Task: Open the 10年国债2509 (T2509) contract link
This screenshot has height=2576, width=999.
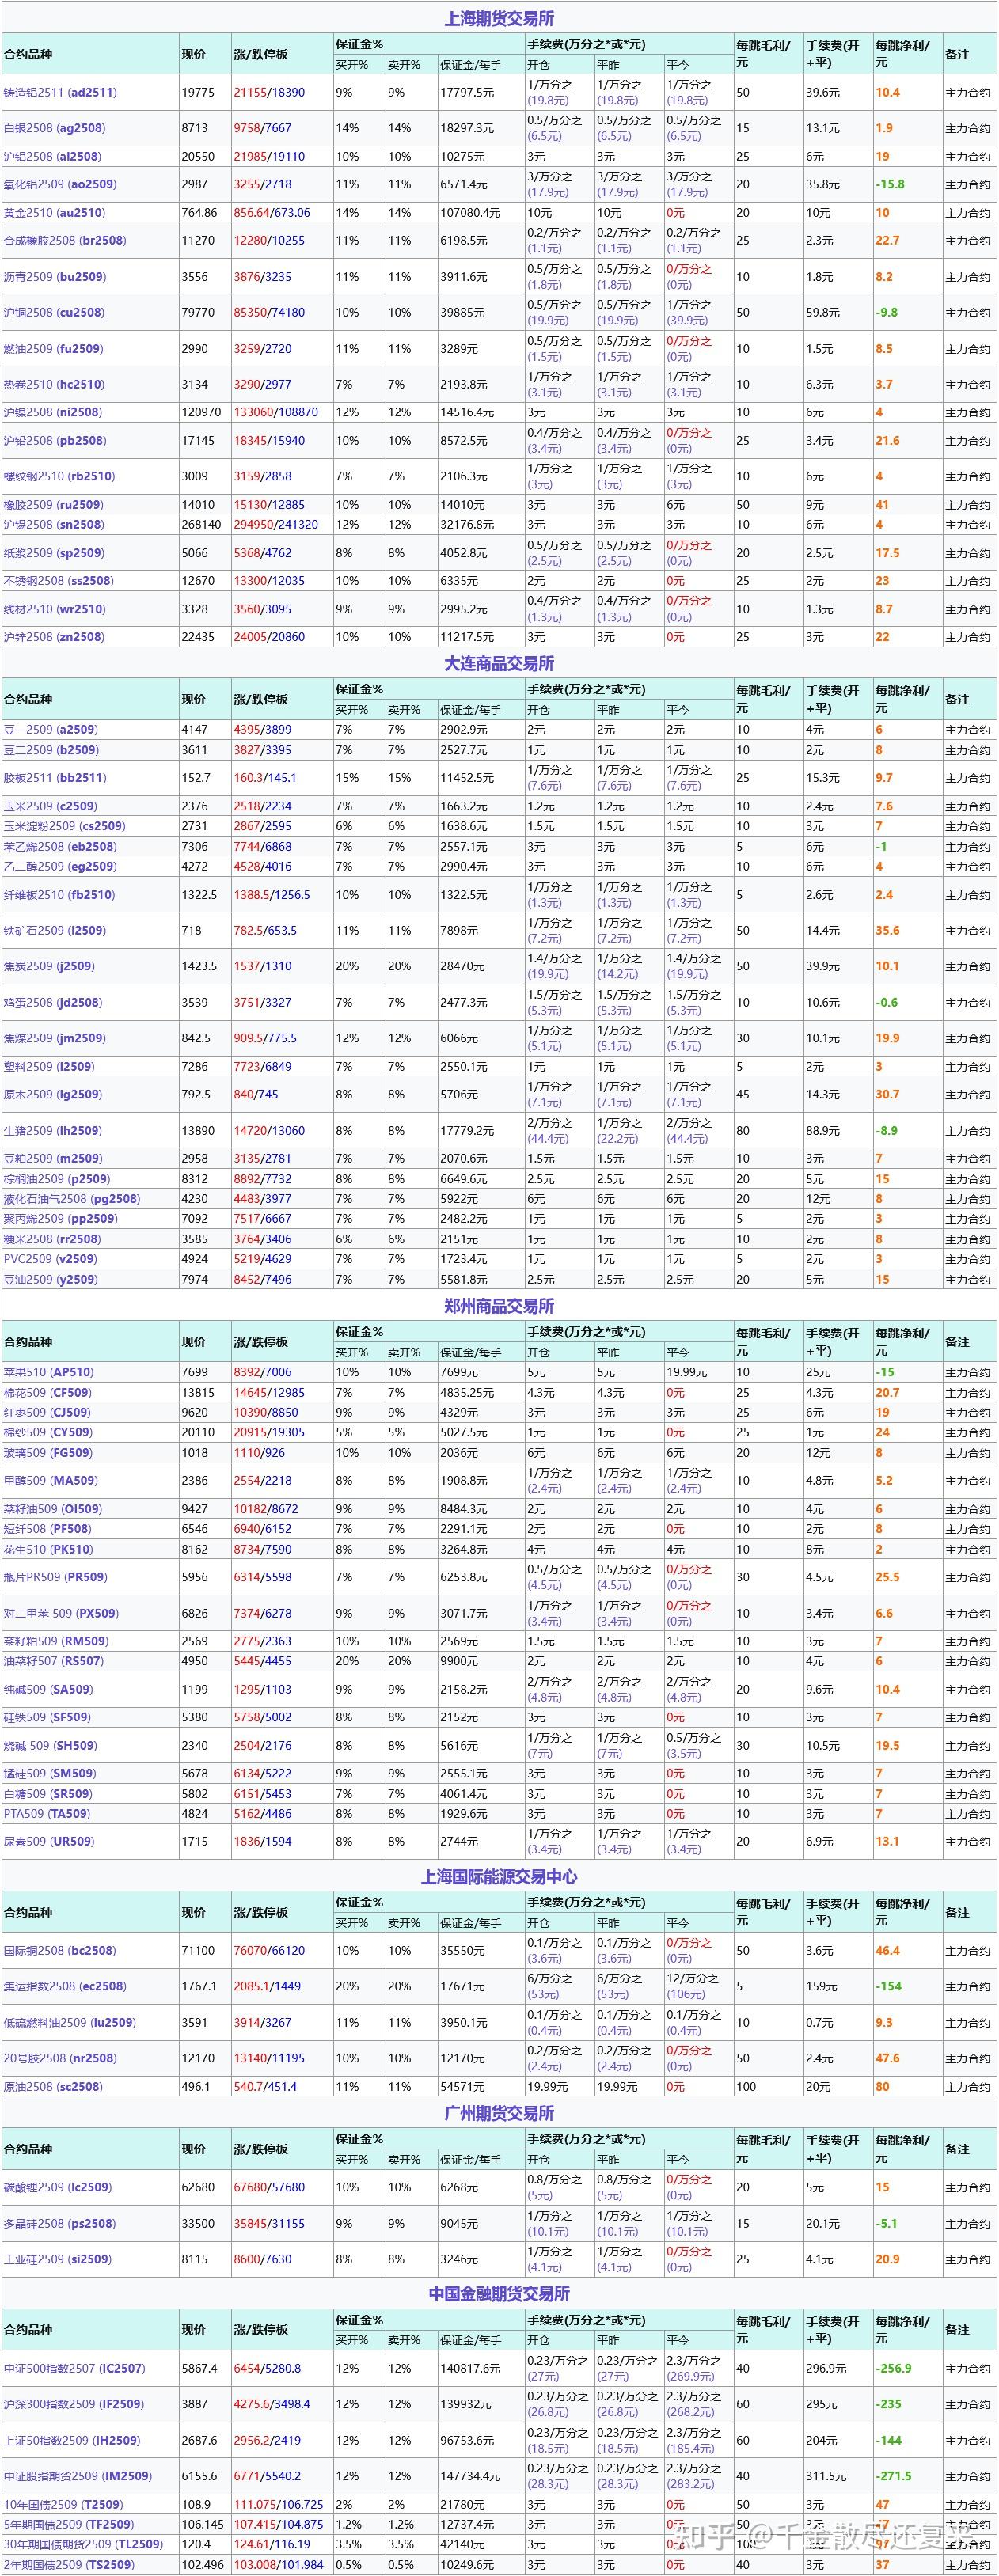Action: (63, 2504)
